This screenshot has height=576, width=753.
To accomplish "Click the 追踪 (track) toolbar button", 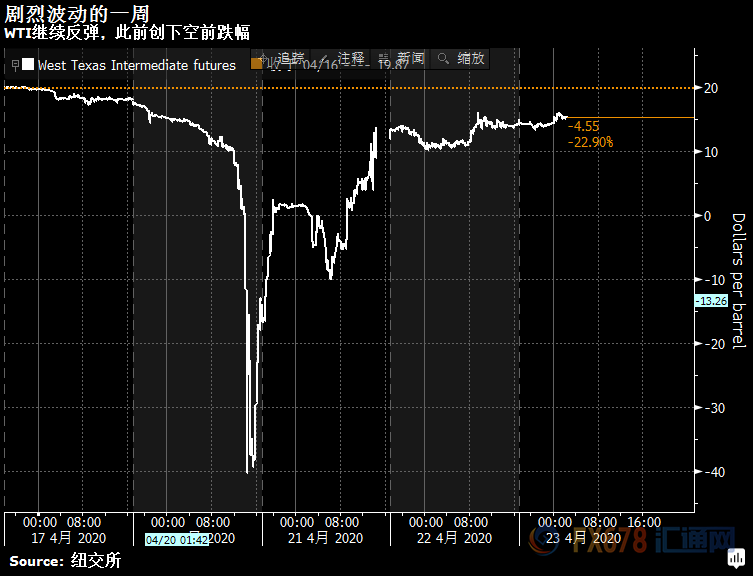I will click(281, 59).
